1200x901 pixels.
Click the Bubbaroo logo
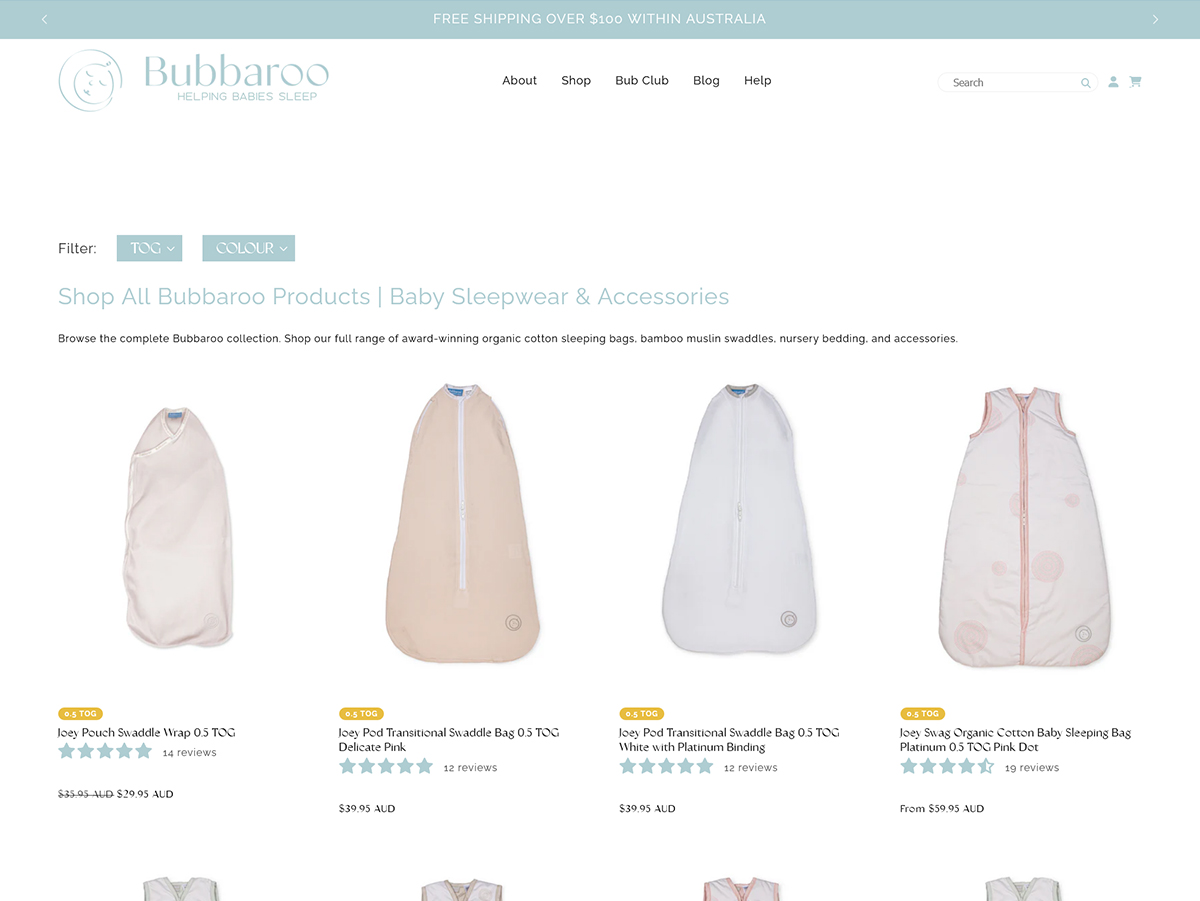pyautogui.click(x=194, y=80)
